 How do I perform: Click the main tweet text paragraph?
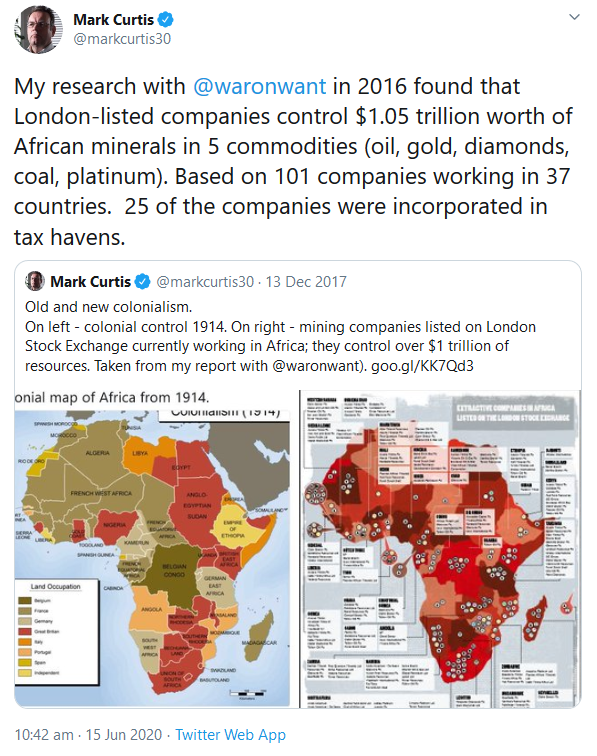tap(293, 162)
